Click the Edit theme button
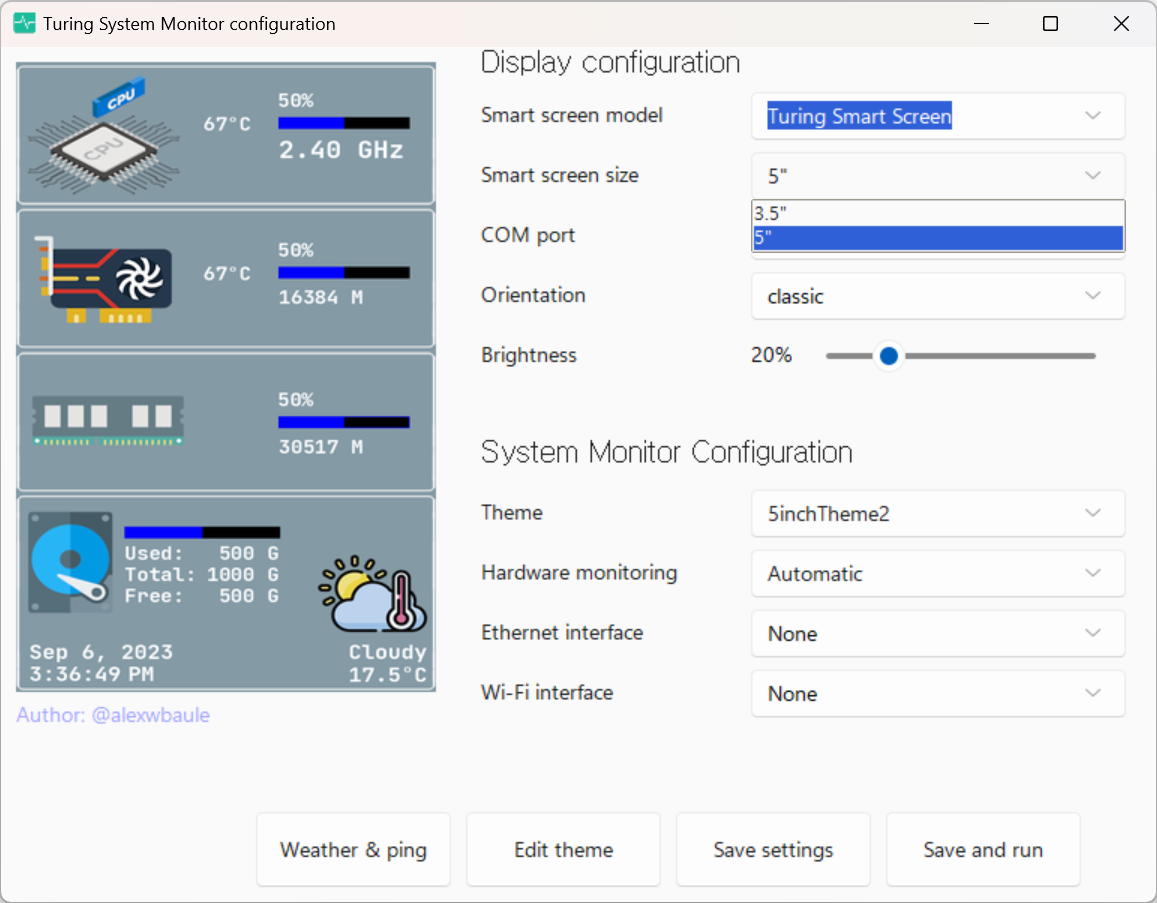The height and width of the screenshot is (903, 1157). point(563,849)
